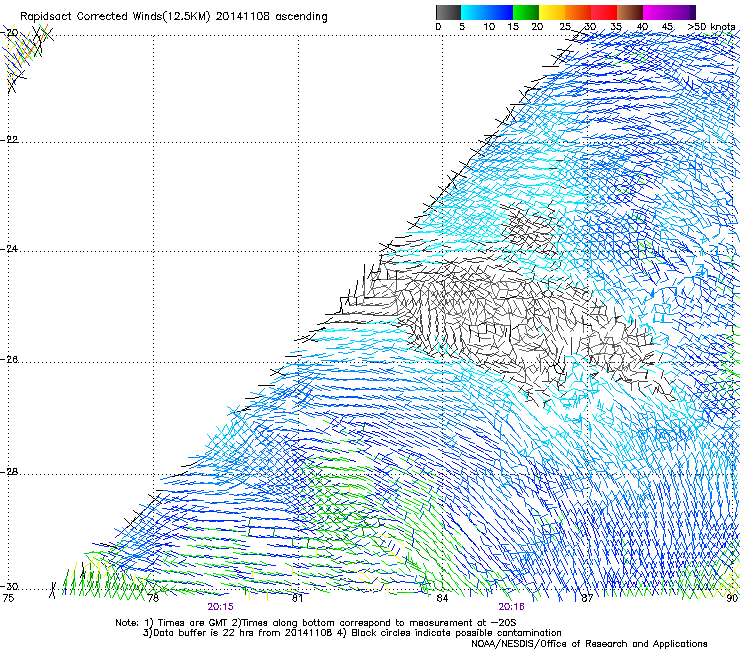
Task: Click the note about 'Data buffer is 22 hrs'
Action: (x=236, y=633)
